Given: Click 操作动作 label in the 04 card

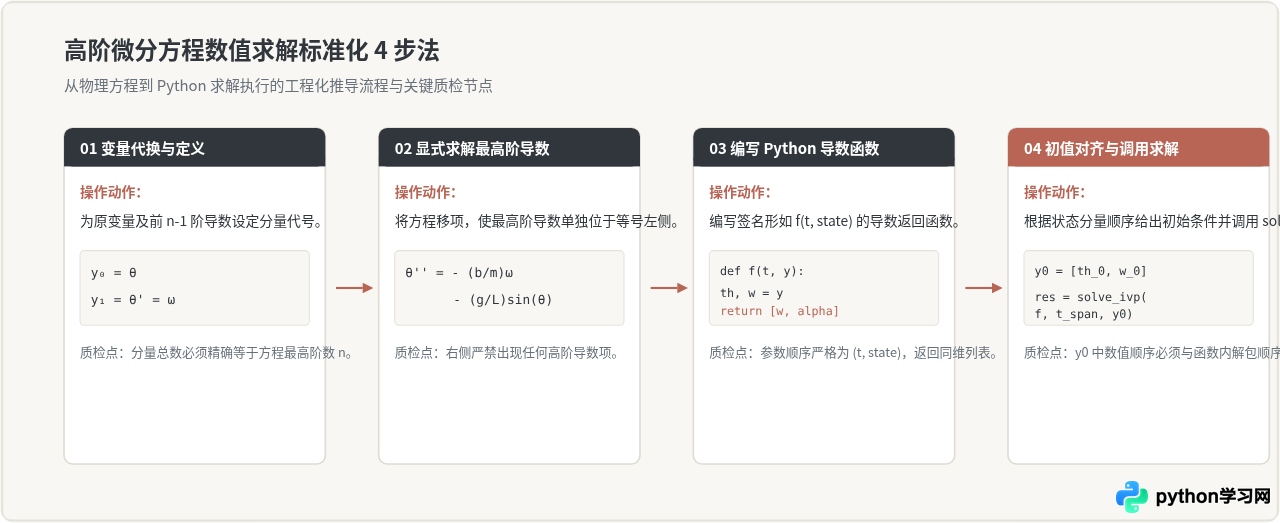Looking at the screenshot, I should click(x=1055, y=192).
